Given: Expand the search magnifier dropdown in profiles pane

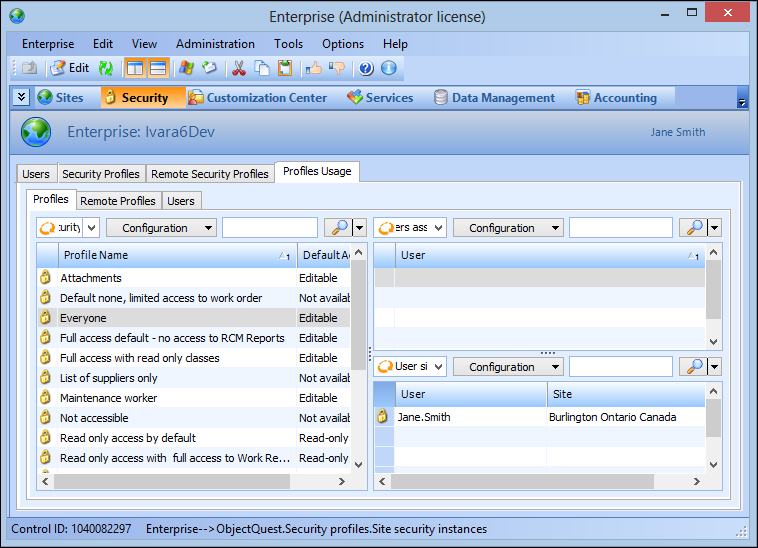Looking at the screenshot, I should pyautogui.click(x=359, y=228).
